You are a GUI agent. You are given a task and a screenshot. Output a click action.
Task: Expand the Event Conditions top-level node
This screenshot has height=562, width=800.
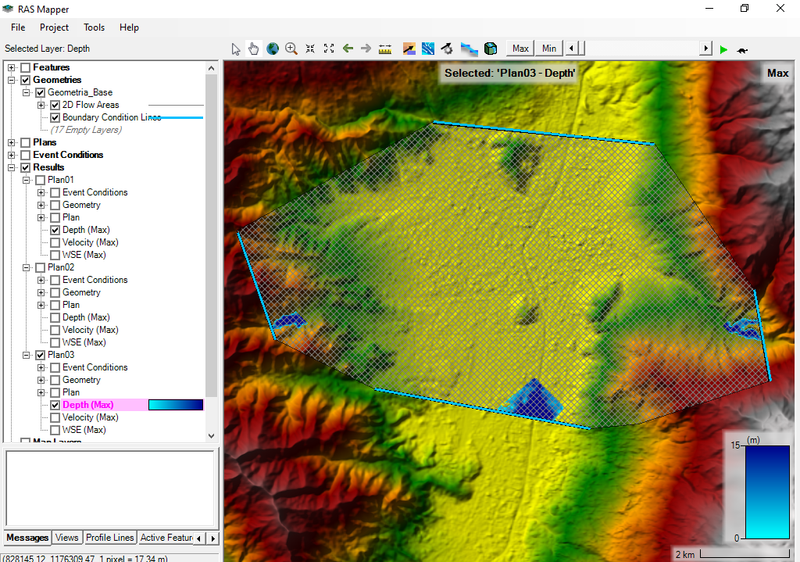pos(11,155)
